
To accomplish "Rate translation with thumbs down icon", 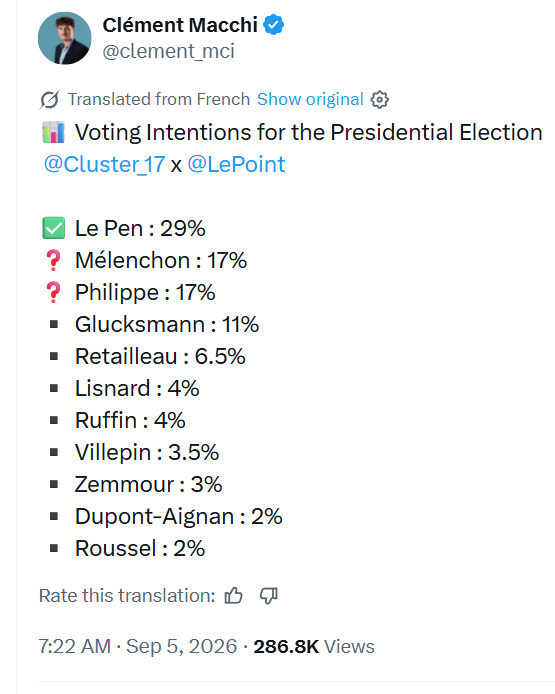I will click(269, 596).
